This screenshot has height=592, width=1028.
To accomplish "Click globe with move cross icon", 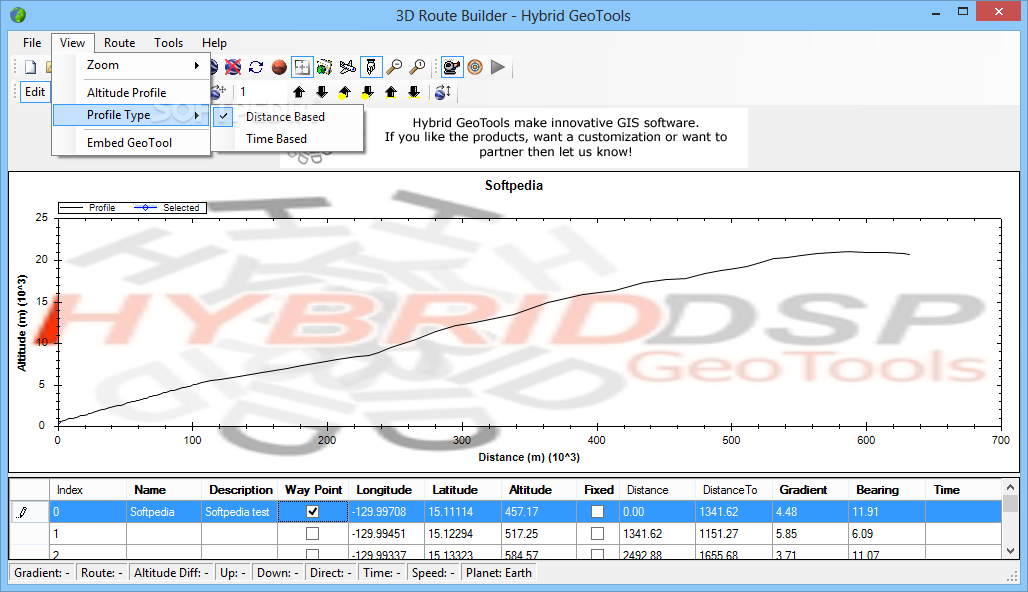I will (218, 92).
